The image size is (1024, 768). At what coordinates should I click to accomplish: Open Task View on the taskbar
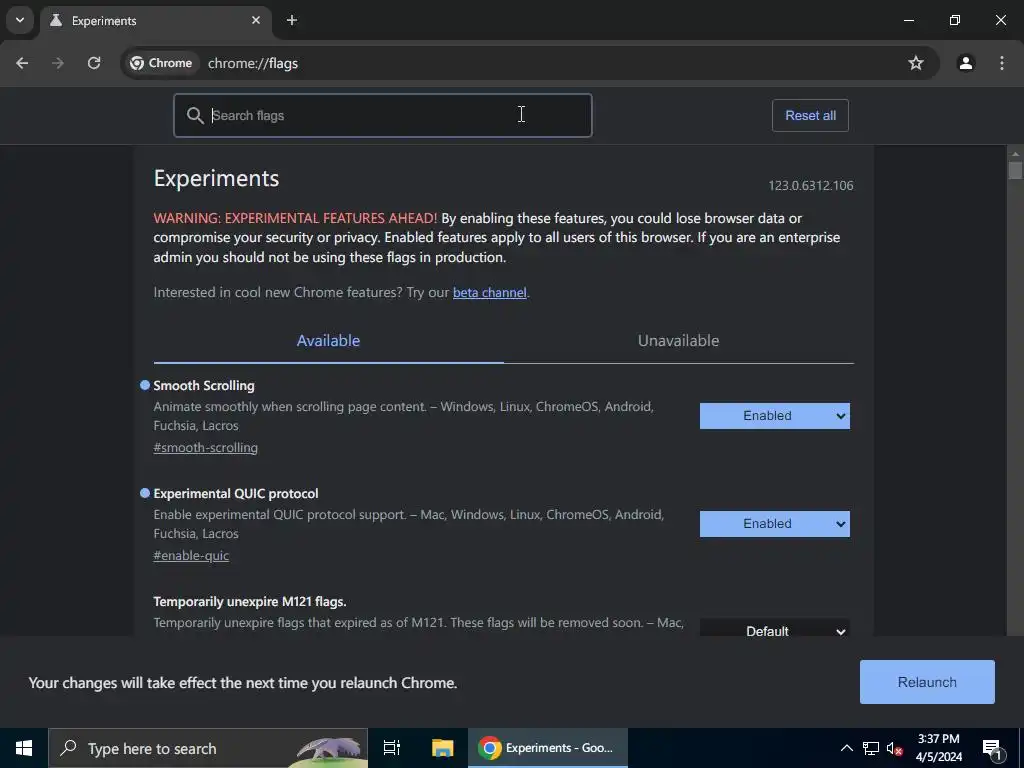(x=392, y=748)
